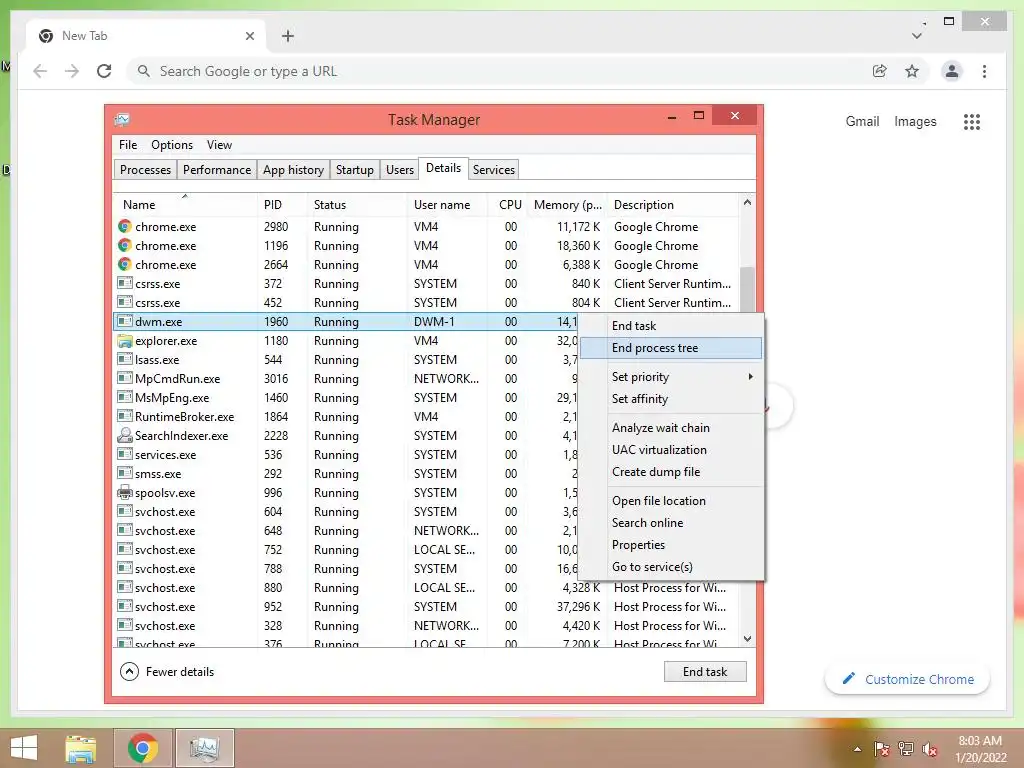1024x768 pixels.
Task: Select Search online in the context menu
Action: pyautogui.click(x=671, y=523)
